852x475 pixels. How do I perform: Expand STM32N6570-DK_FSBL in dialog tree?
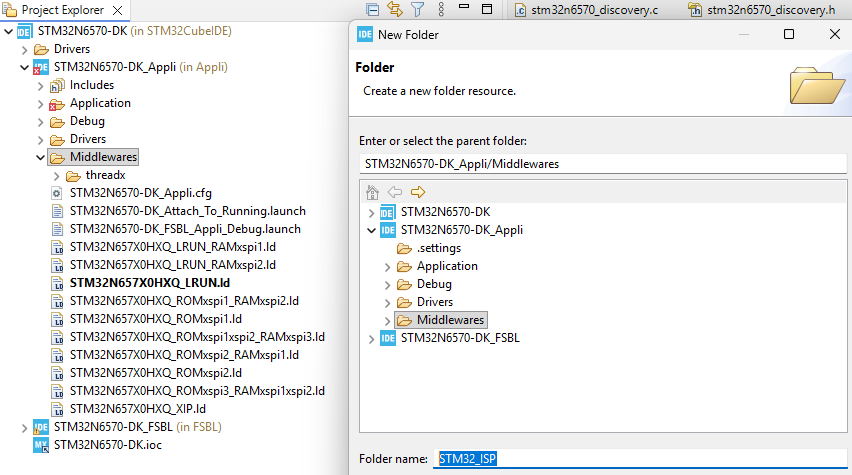coord(372,339)
